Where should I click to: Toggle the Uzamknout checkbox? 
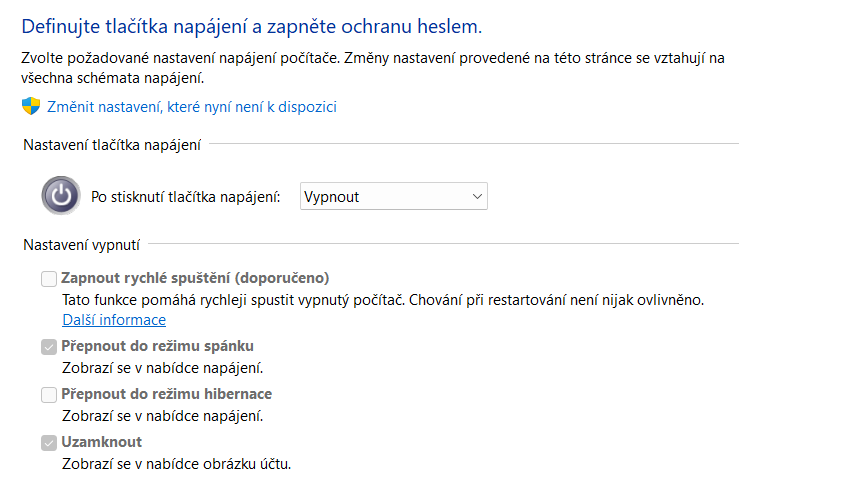pyautogui.click(x=49, y=442)
